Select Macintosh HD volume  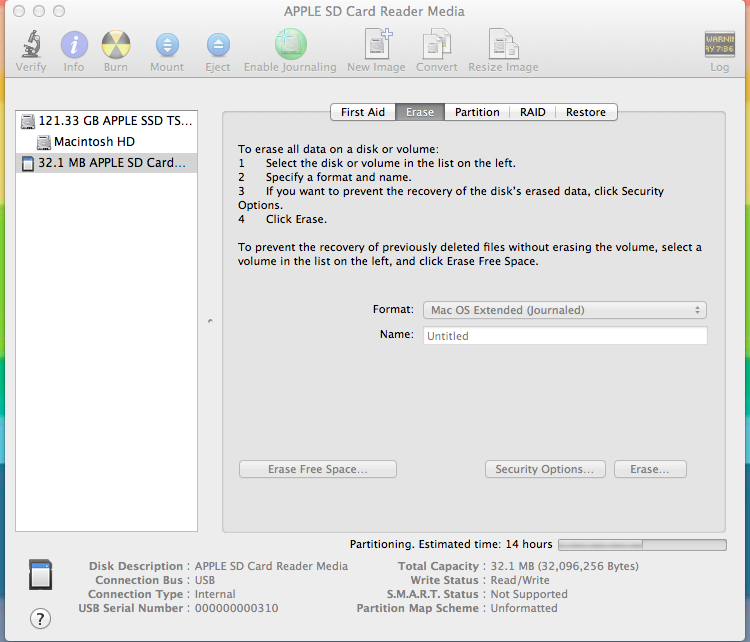pyautogui.click(x=106, y=142)
